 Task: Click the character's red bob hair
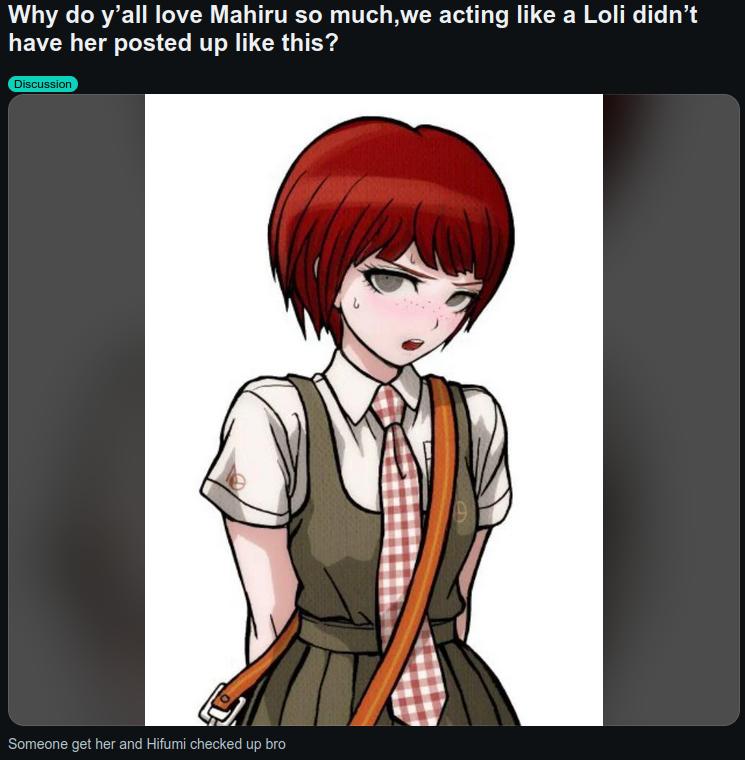tap(388, 194)
